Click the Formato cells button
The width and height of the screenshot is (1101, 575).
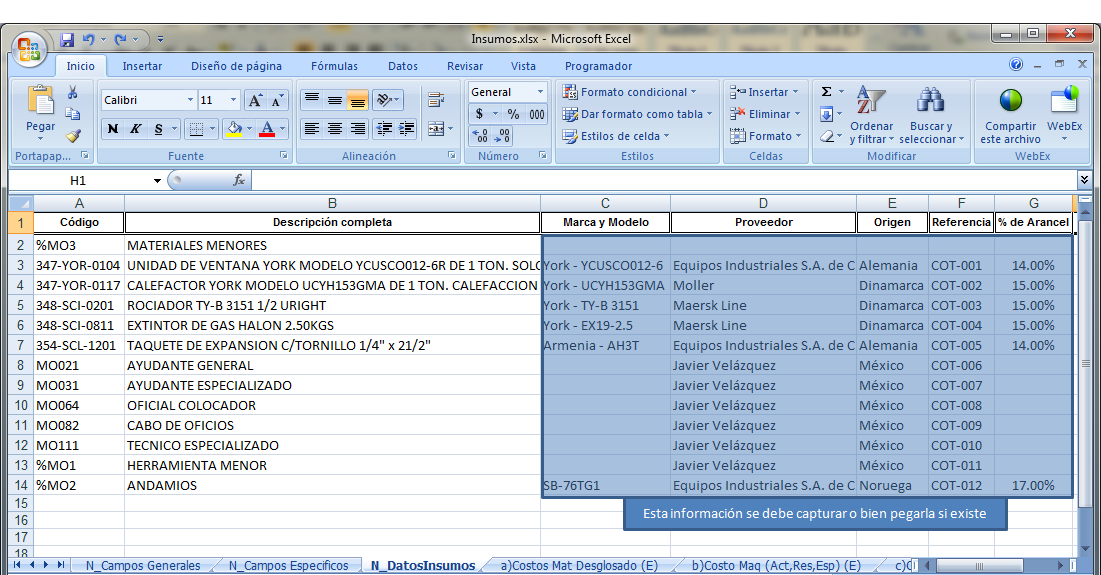765,136
